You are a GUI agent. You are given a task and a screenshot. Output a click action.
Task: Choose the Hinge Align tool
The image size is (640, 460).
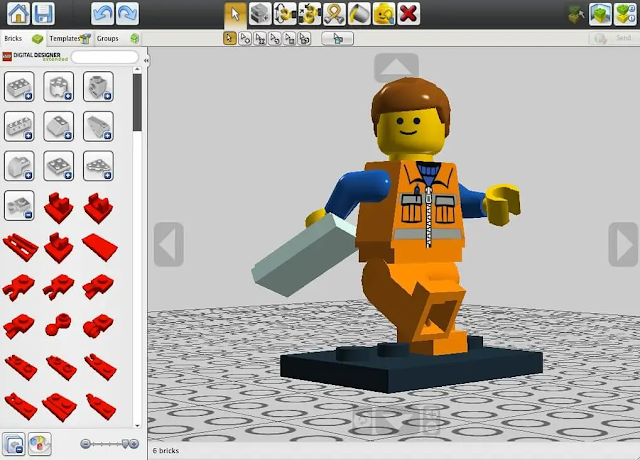[309, 14]
